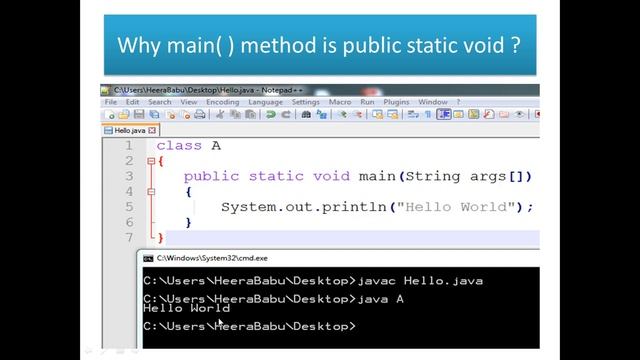Open the Plugins menu
The image size is (640, 360).
point(396,102)
